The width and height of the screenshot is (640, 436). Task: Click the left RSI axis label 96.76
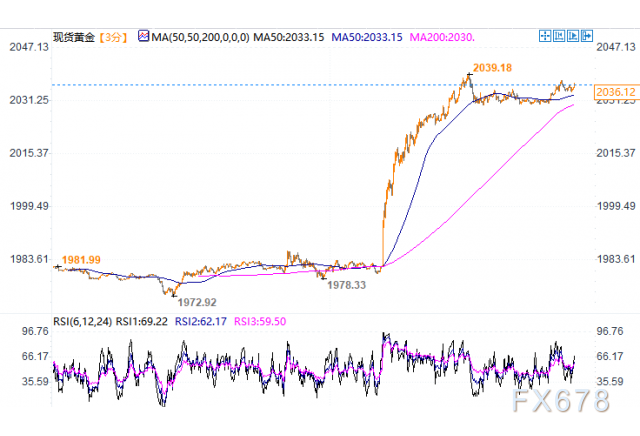(35, 331)
